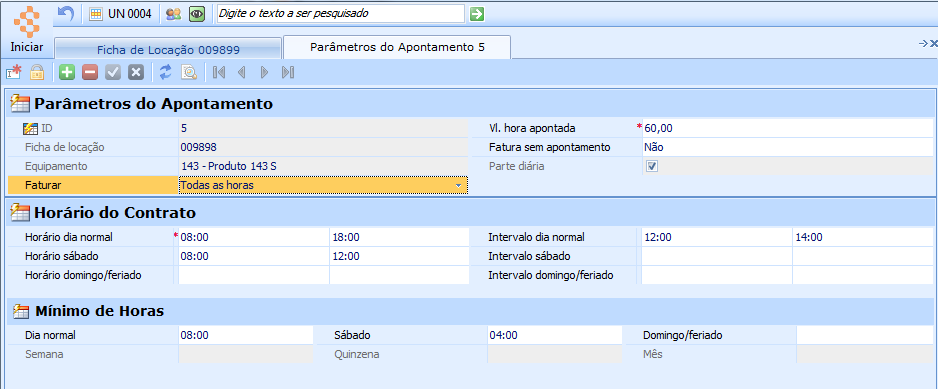Click the blue undo arrow icon
This screenshot has width=938, height=389.
[66, 13]
